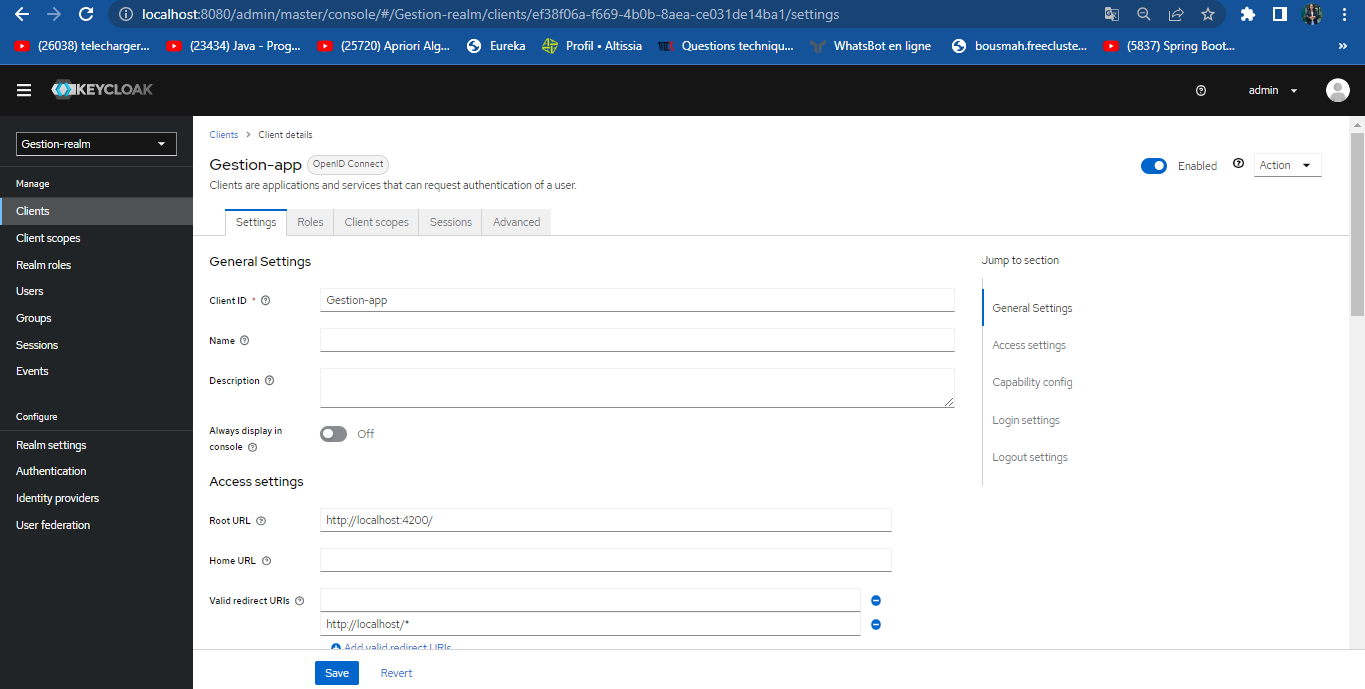Switch to the Roles tab
Viewport: 1365px width, 689px height.
(x=309, y=222)
